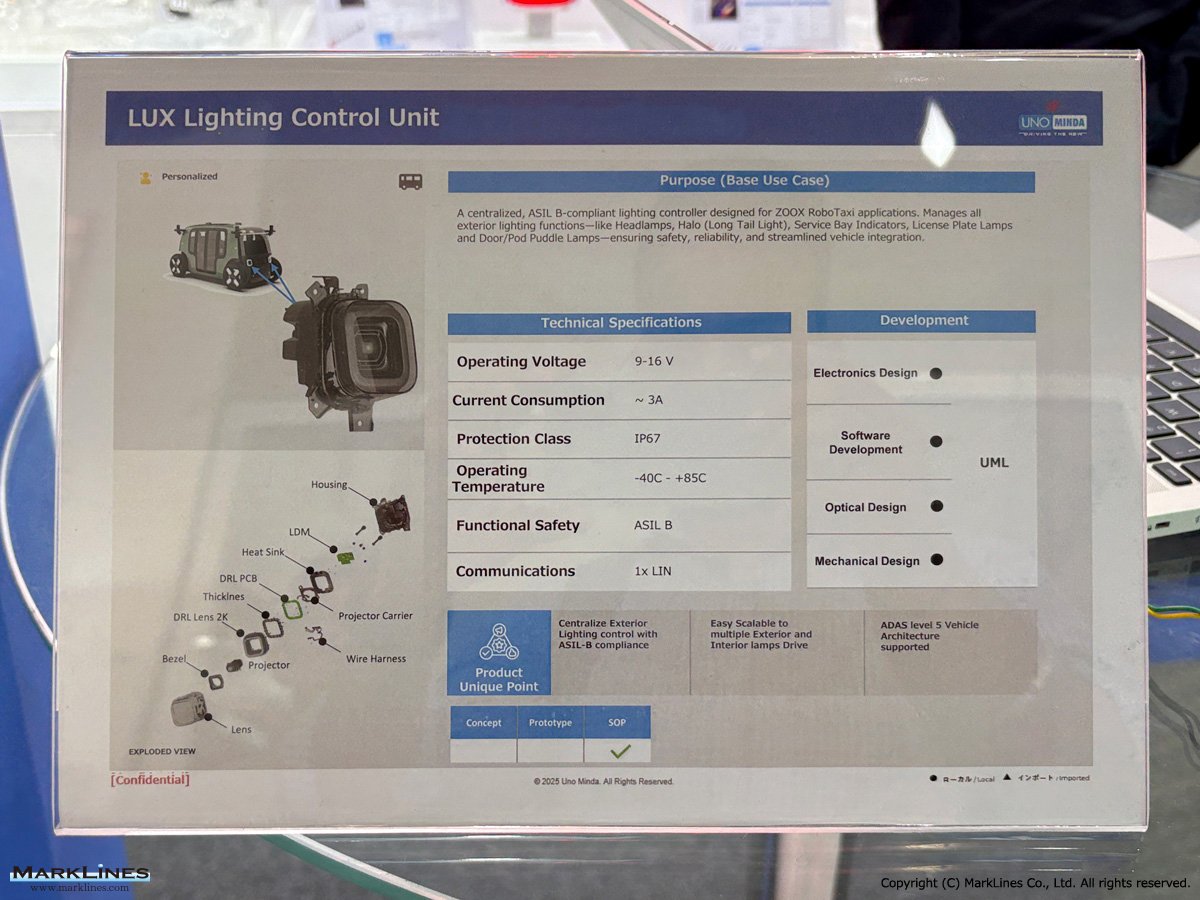
Task: Click the Lens part in the exploded view
Action: (188, 709)
